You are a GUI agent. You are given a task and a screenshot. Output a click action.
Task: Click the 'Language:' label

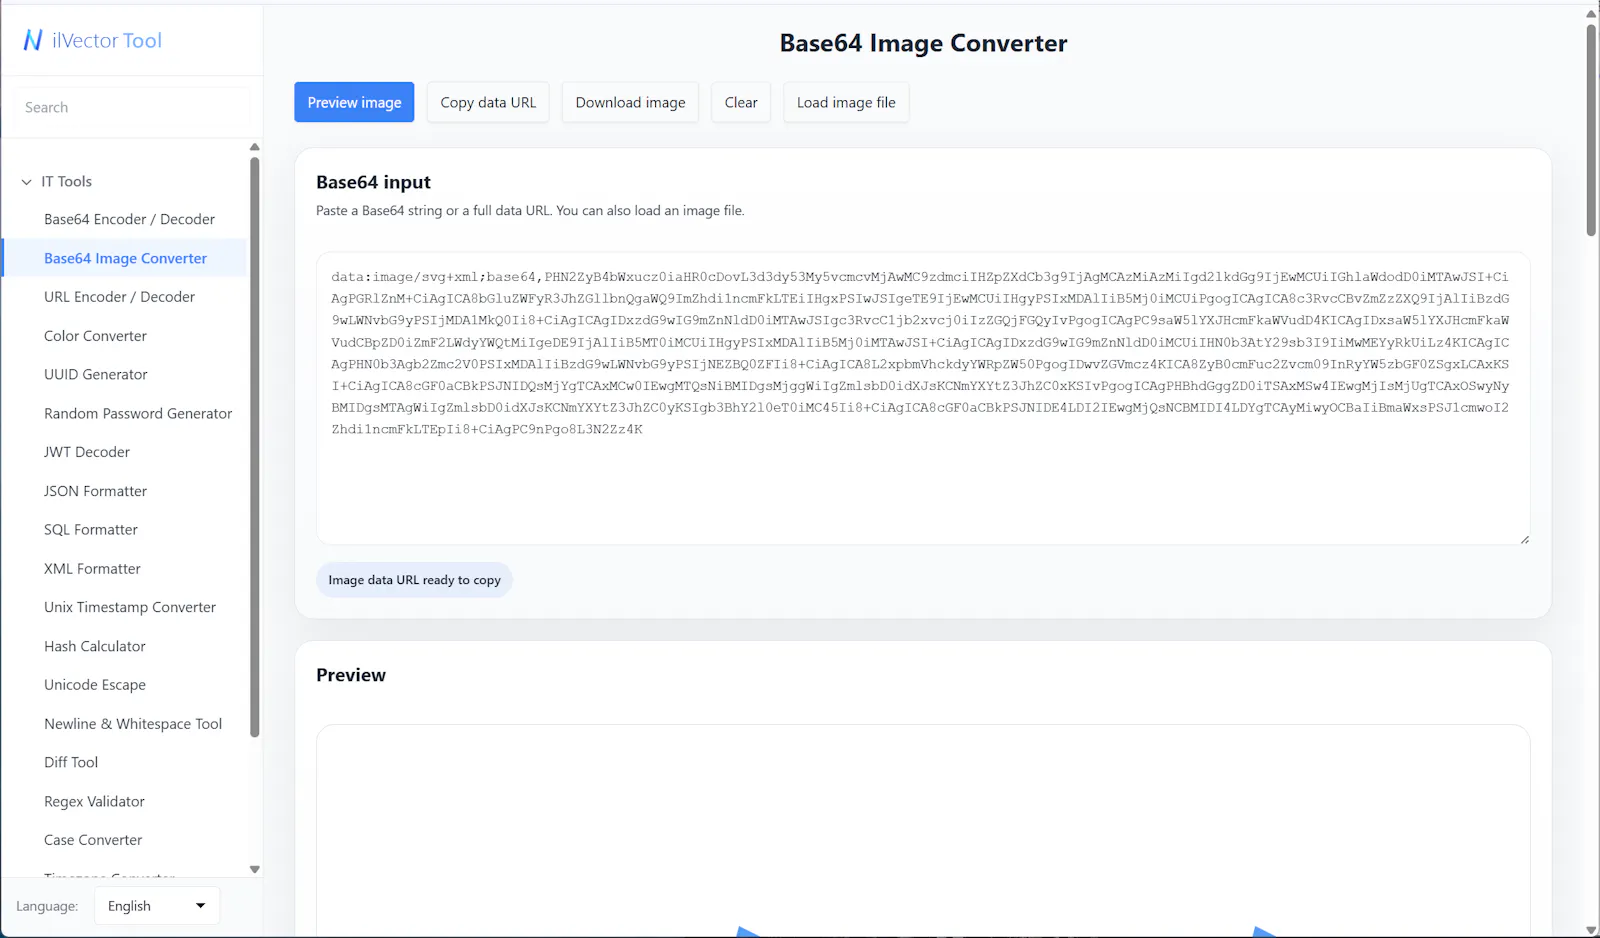coord(47,906)
